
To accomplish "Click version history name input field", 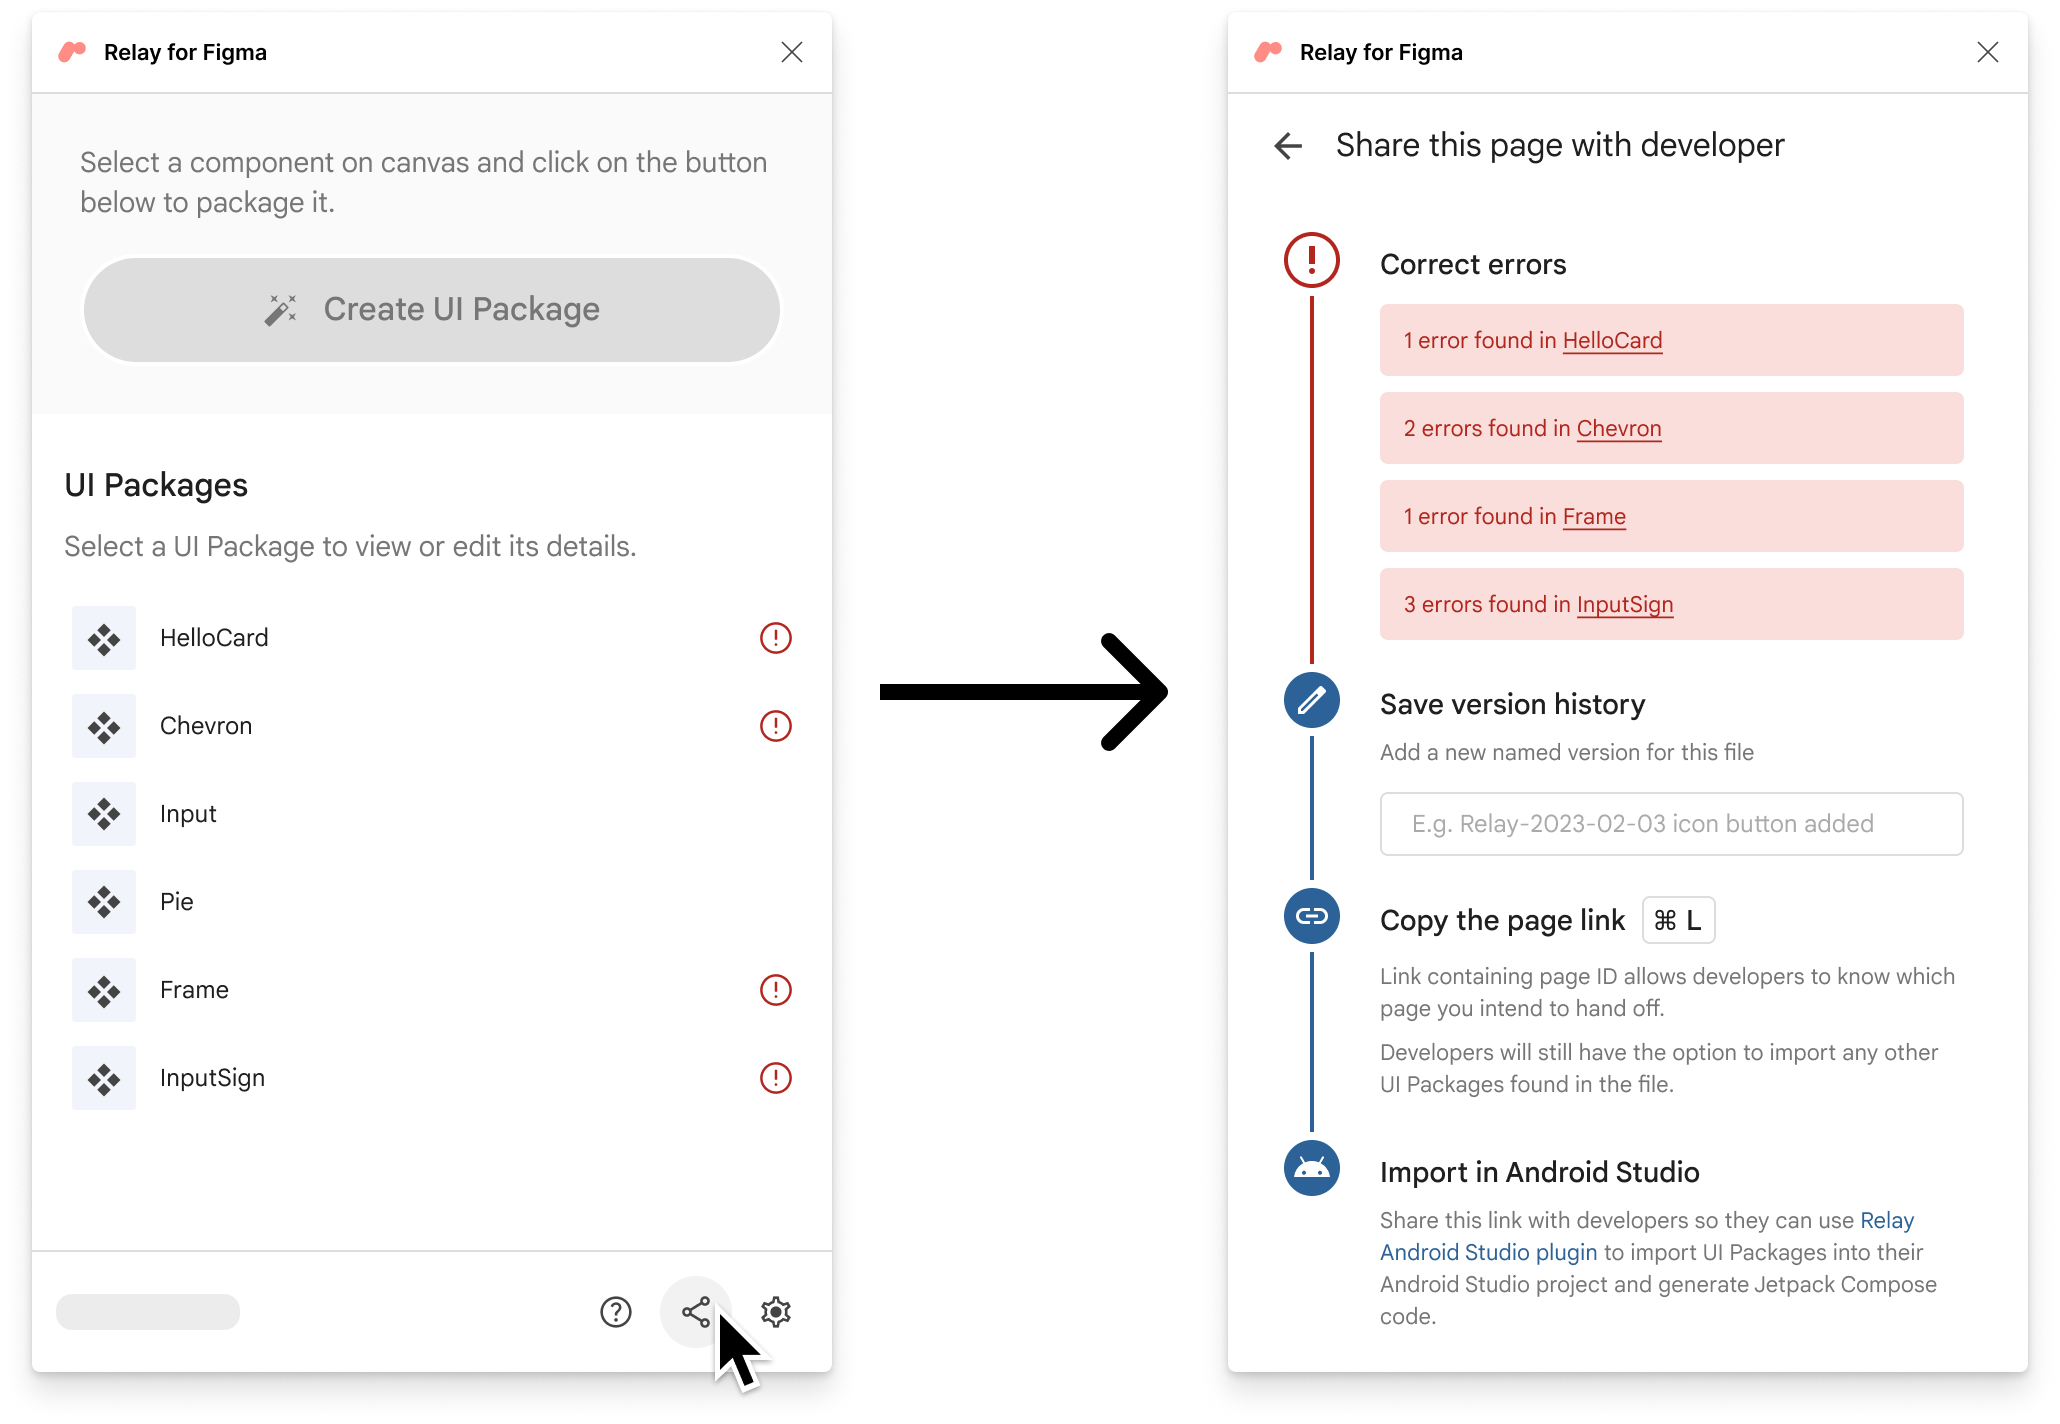I will [1670, 823].
